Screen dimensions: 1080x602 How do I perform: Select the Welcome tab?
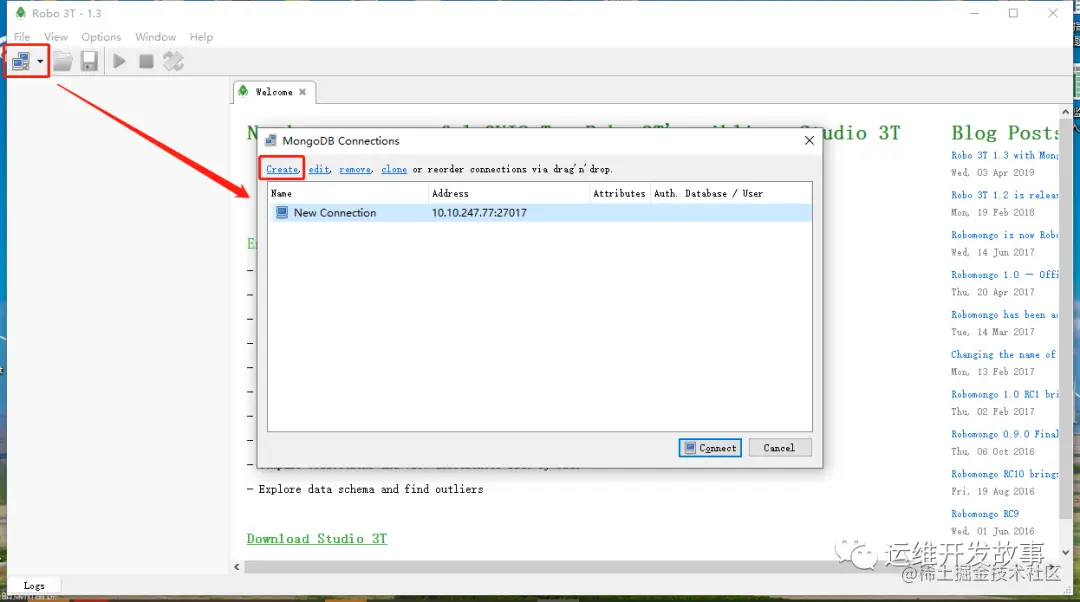[x=273, y=92]
